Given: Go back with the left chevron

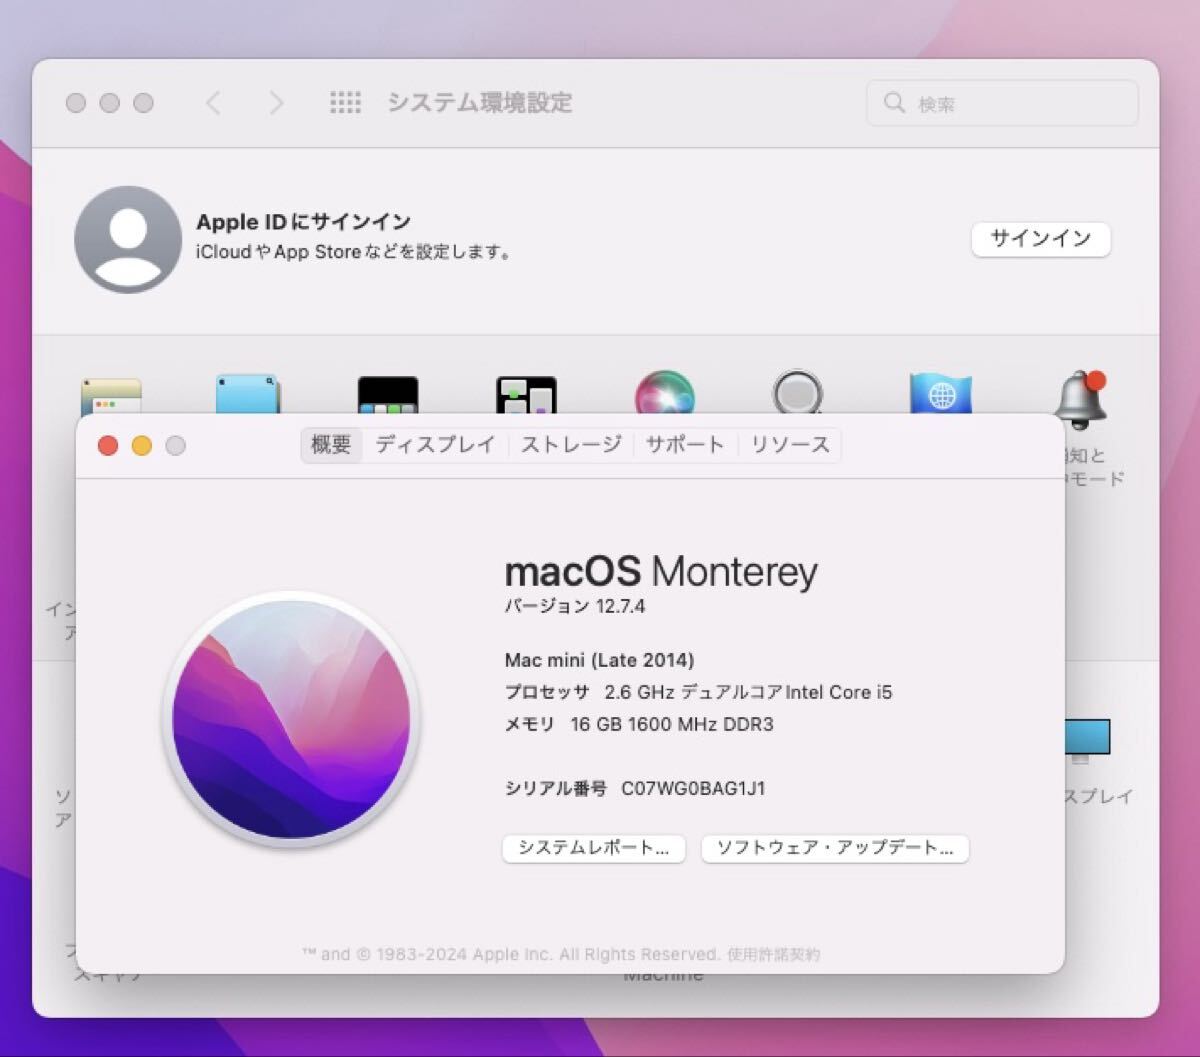Looking at the screenshot, I should [213, 103].
